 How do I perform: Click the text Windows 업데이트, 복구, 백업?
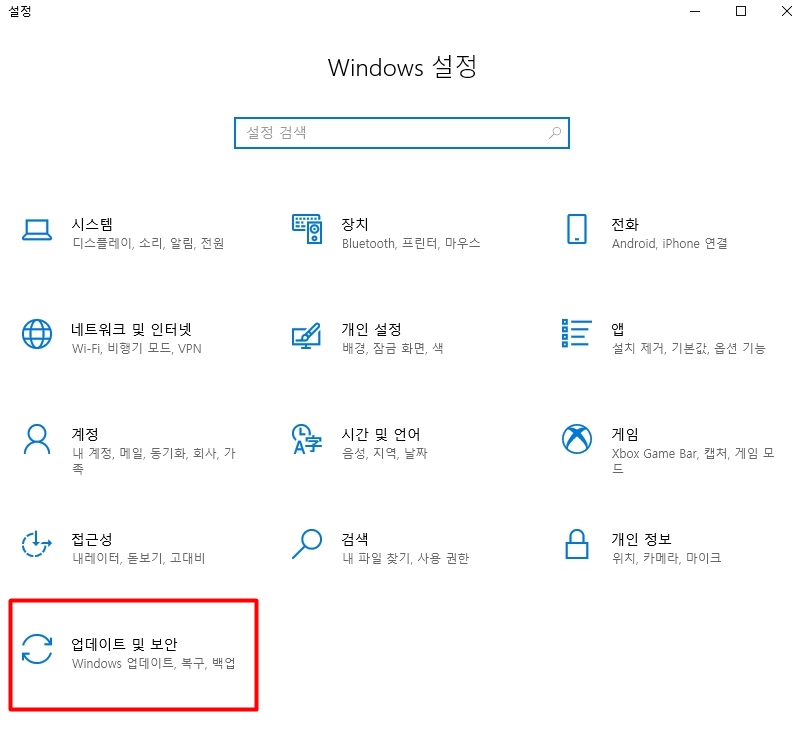coord(154,663)
